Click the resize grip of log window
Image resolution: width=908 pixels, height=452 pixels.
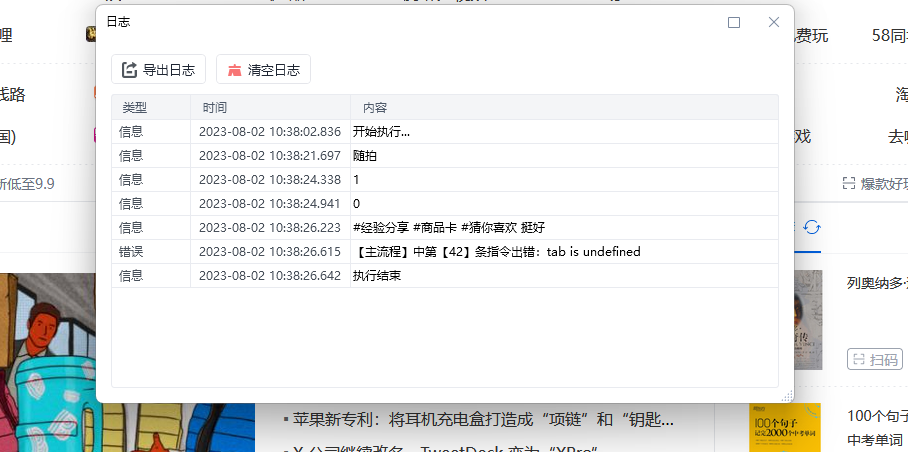point(787,396)
